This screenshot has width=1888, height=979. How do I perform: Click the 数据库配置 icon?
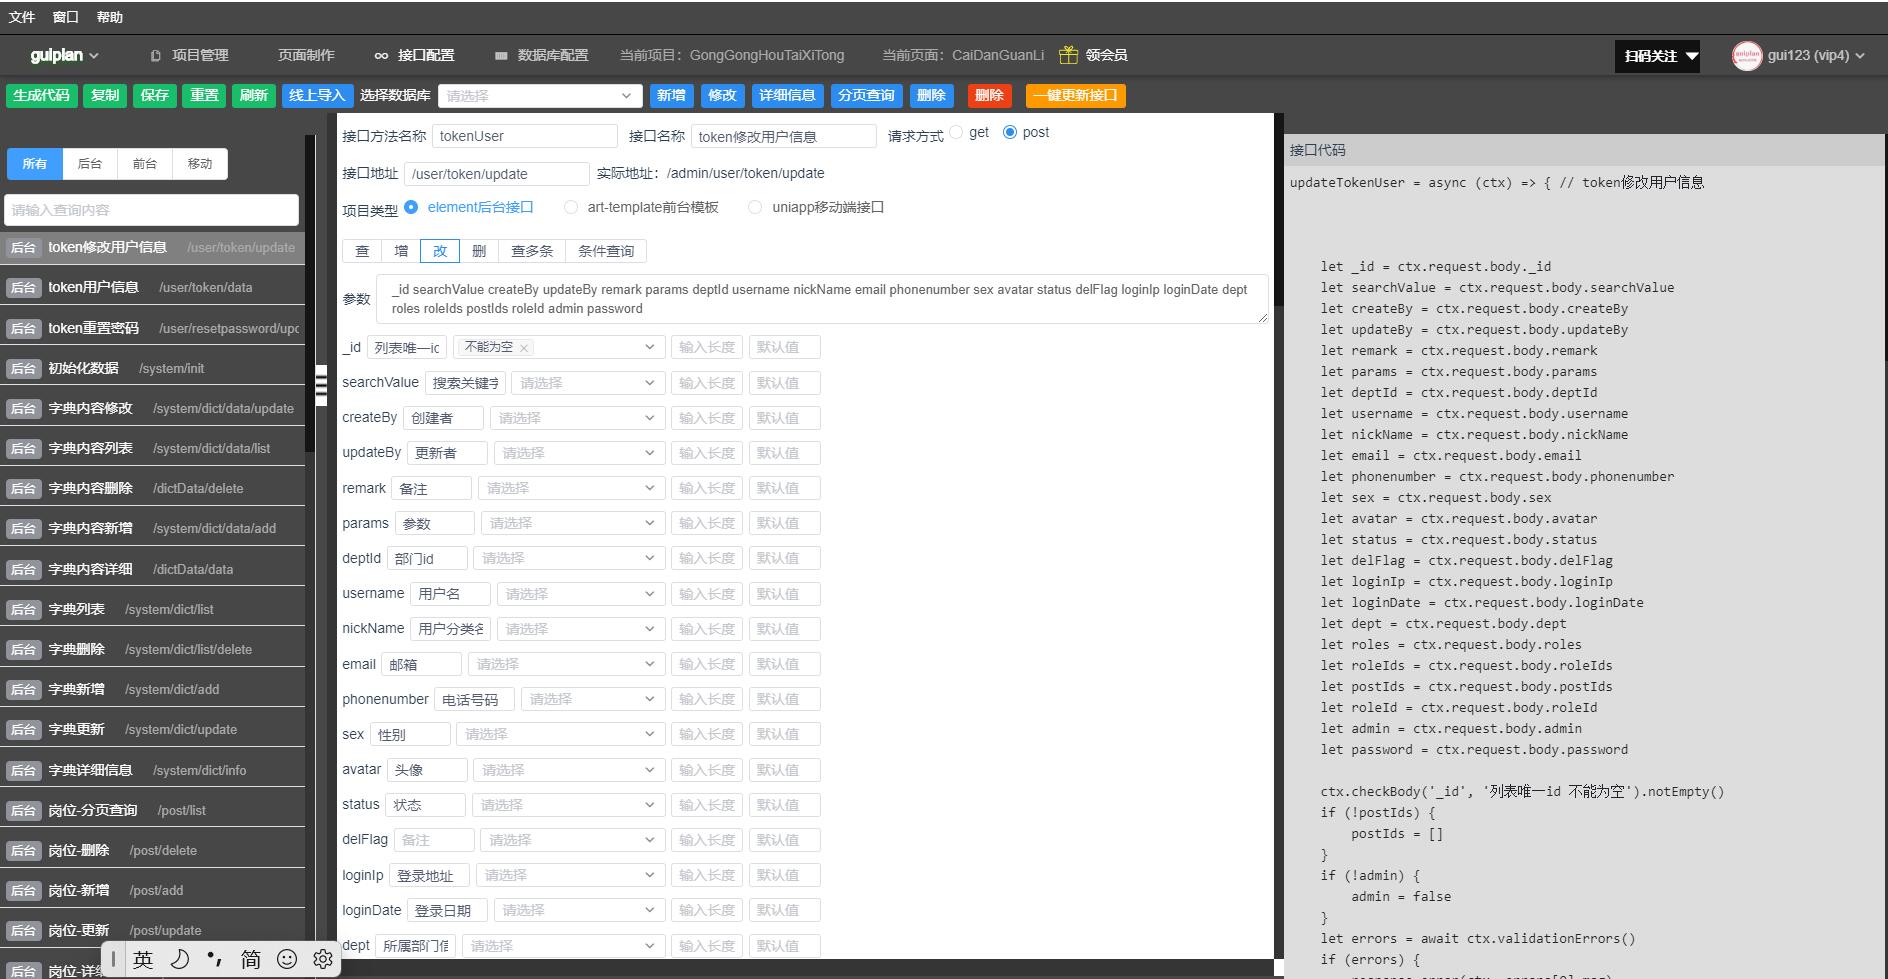point(501,56)
